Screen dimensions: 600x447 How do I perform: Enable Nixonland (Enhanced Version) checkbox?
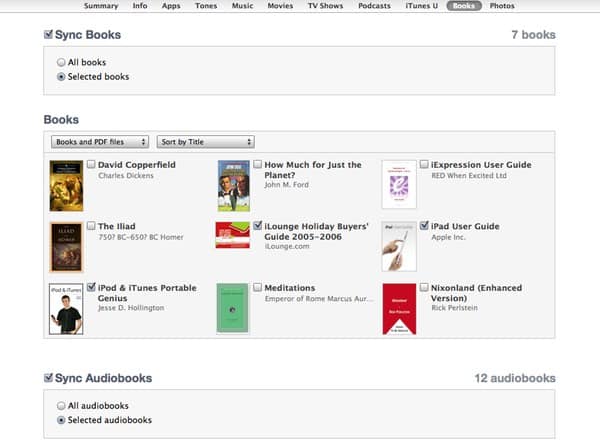[x=424, y=287]
